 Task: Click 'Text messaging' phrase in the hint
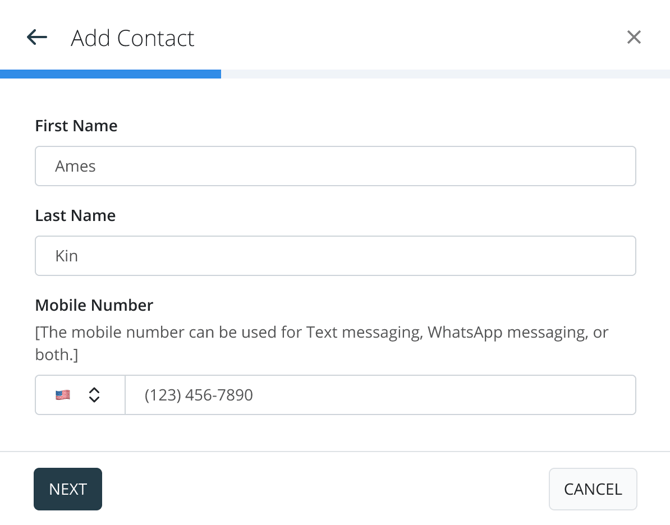click(x=359, y=333)
